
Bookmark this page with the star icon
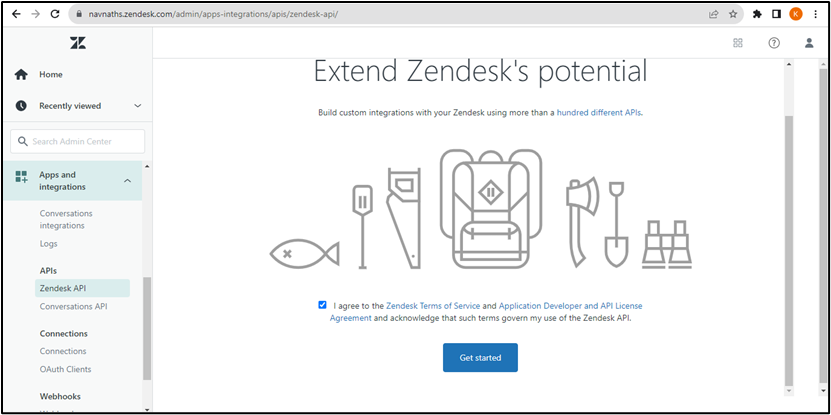(733, 14)
